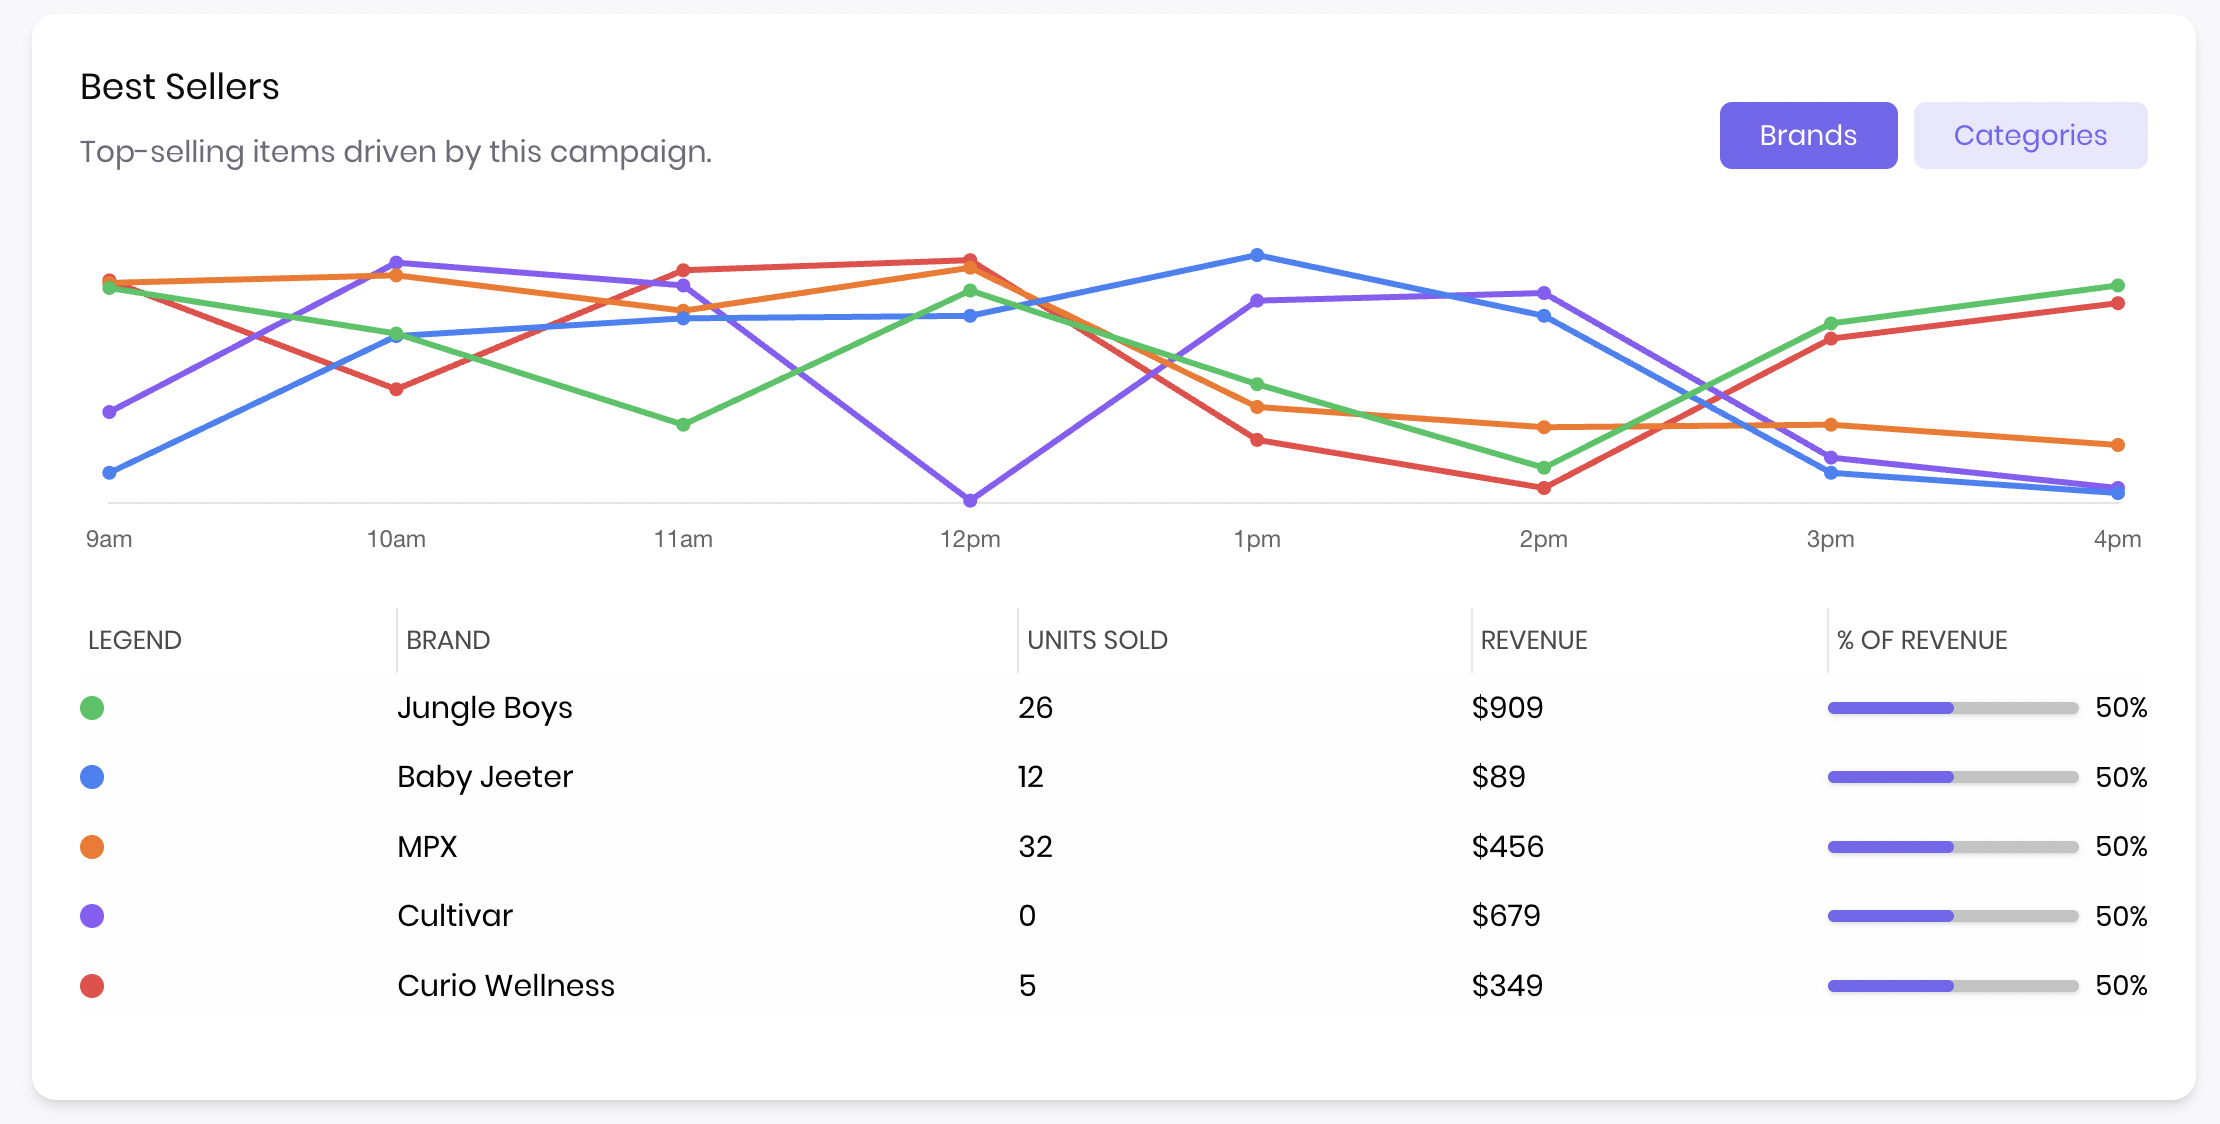Click blue data point at 1pm peak

click(1257, 255)
